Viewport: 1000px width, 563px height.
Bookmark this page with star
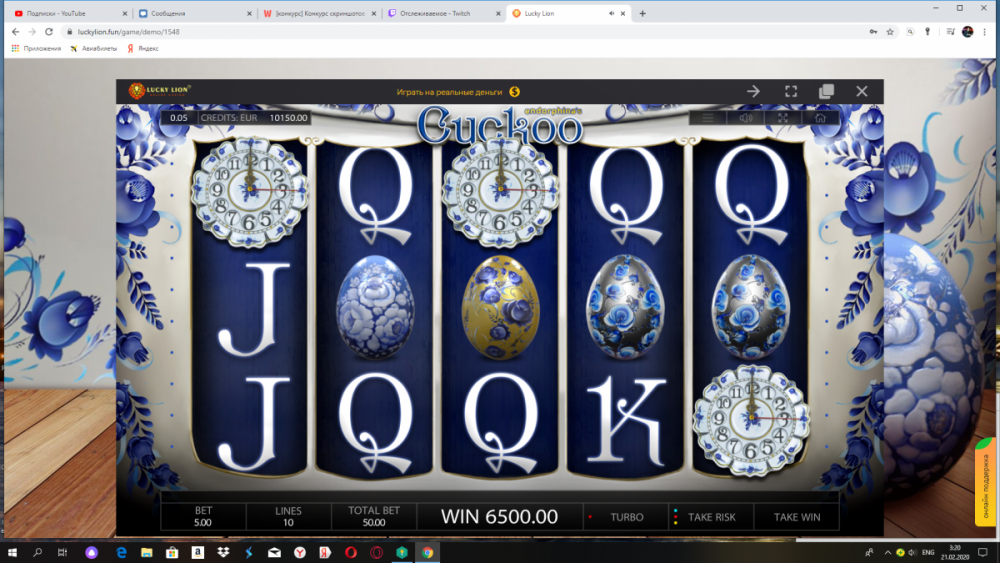890,32
